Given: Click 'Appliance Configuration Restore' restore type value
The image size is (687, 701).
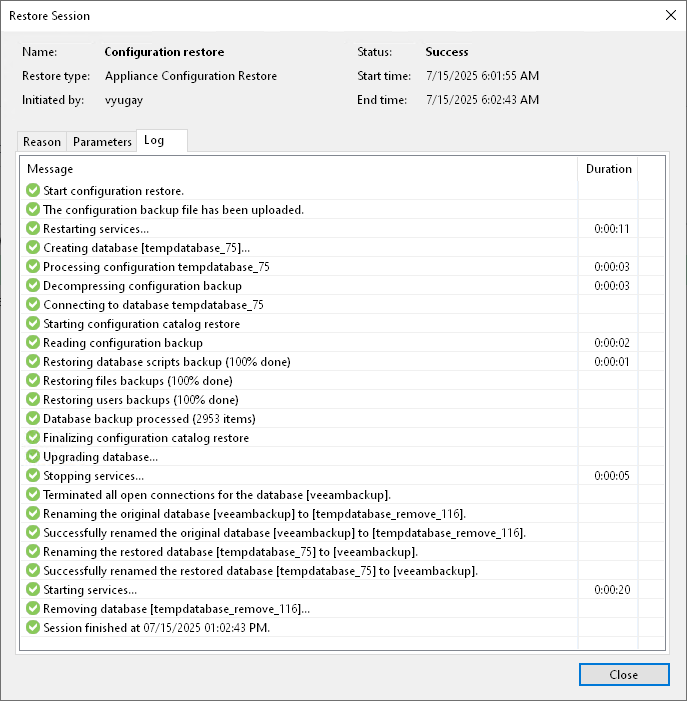Looking at the screenshot, I should (191, 76).
